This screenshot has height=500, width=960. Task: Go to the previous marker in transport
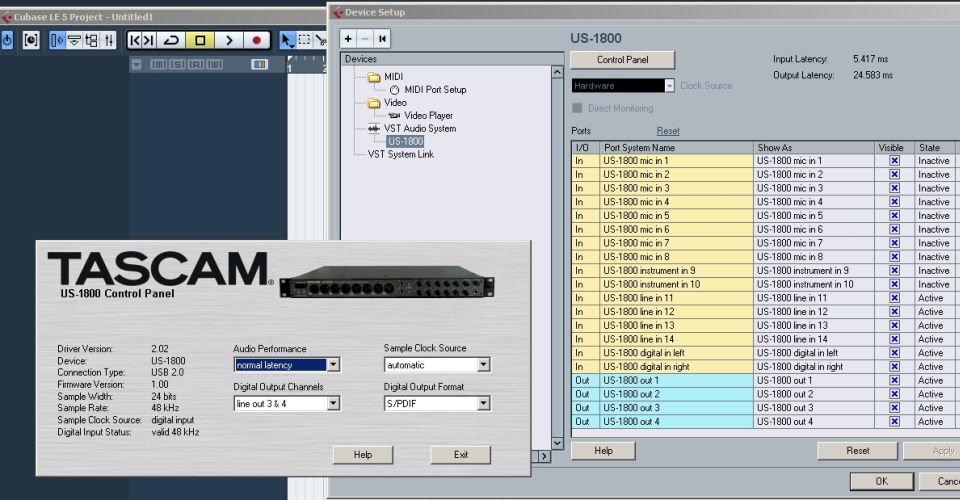[135, 40]
